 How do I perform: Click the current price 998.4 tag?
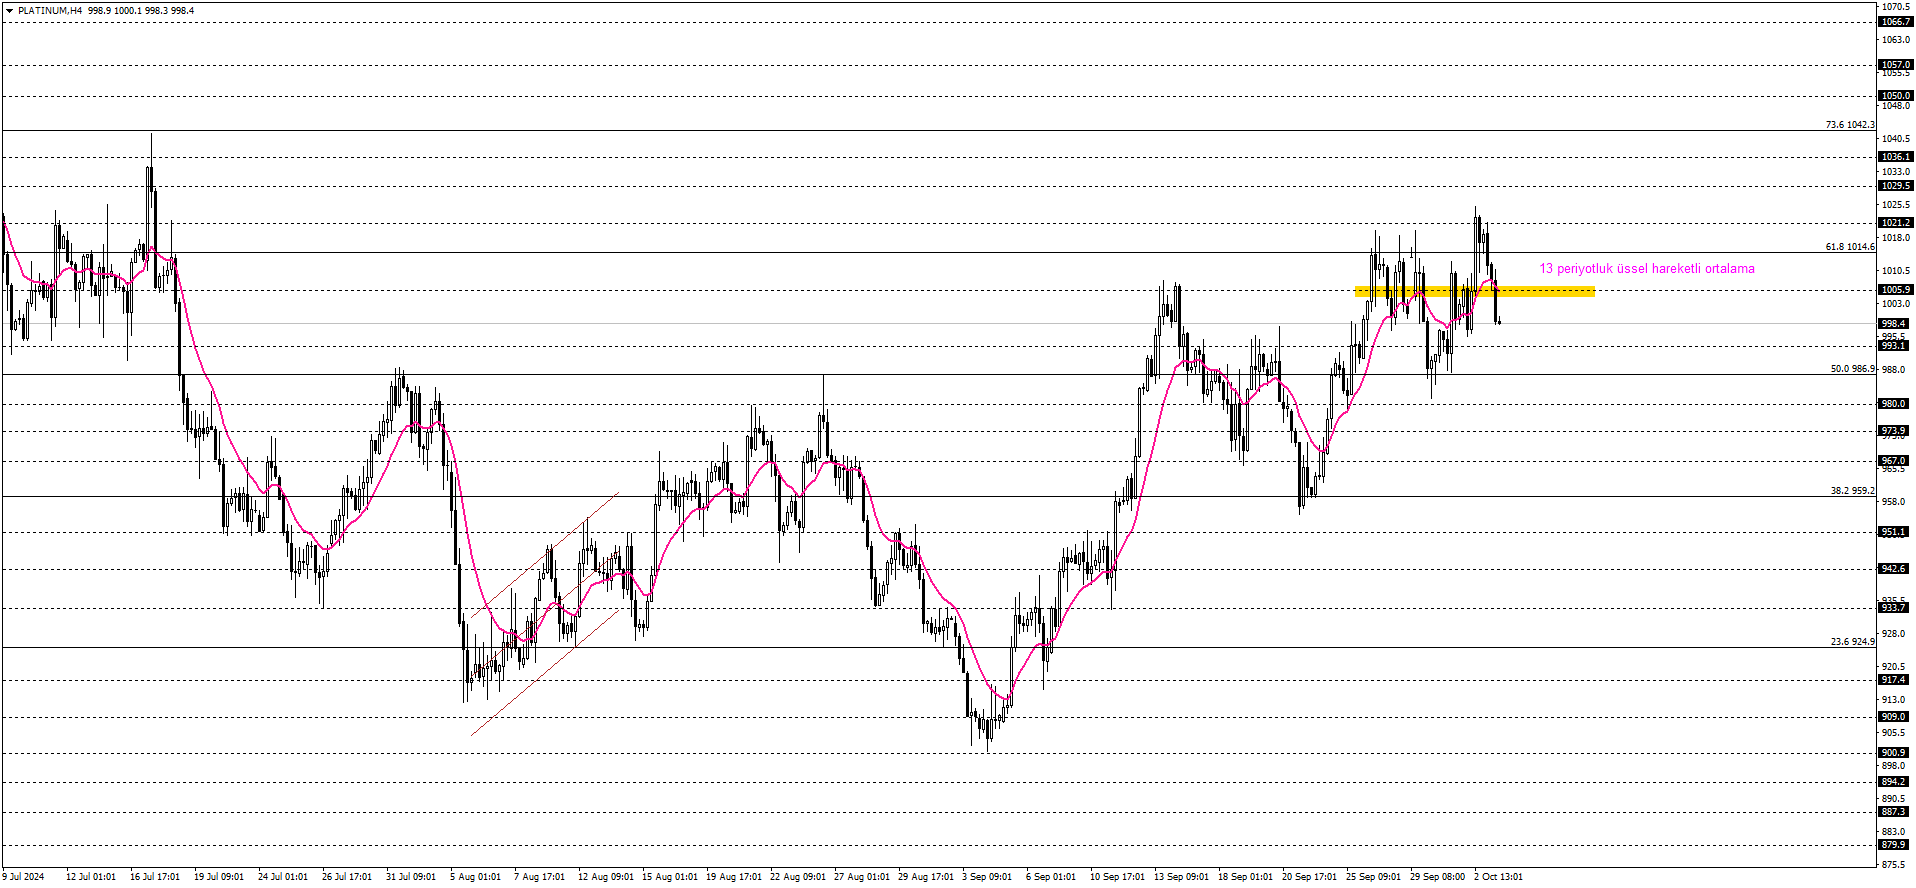1895,324
